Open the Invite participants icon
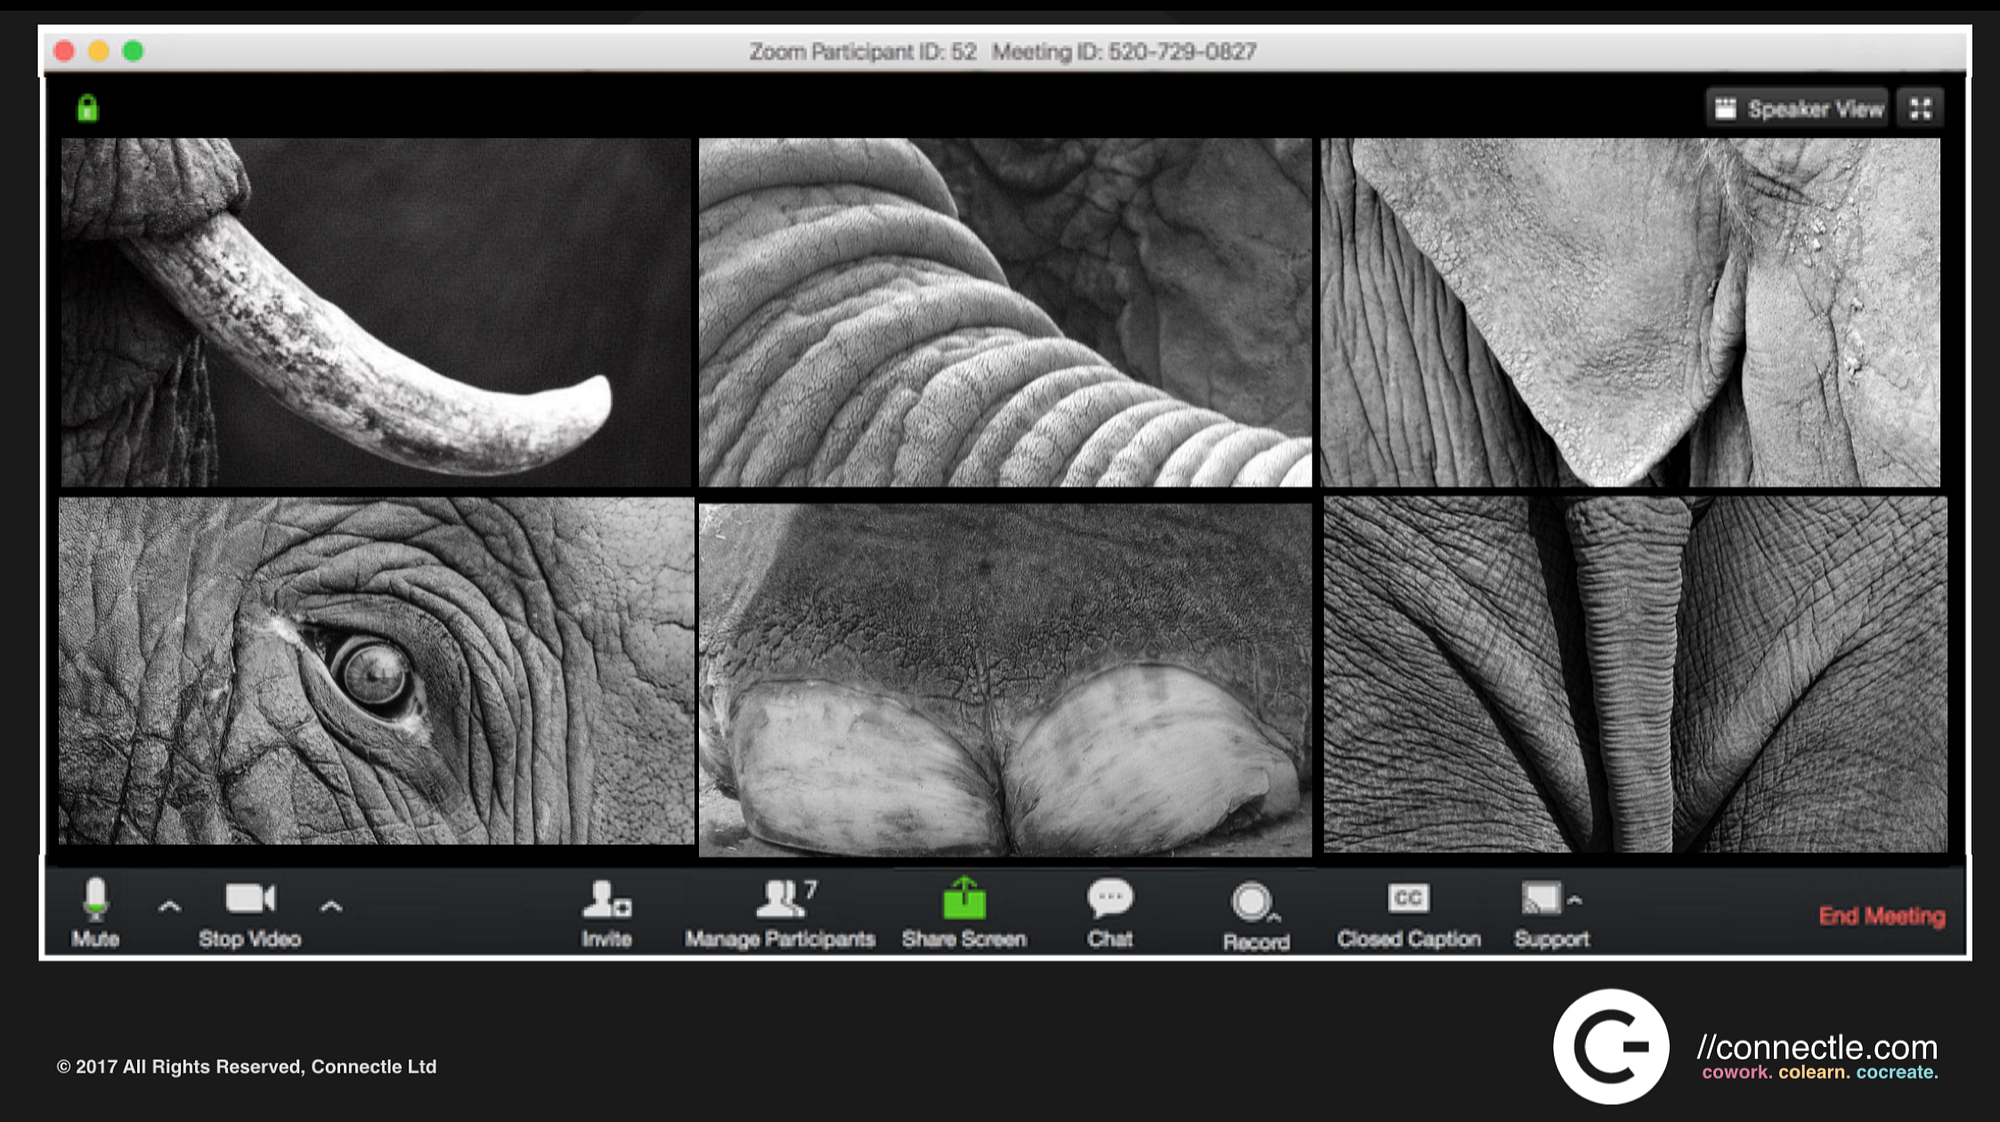This screenshot has height=1122, width=2000. pyautogui.click(x=606, y=900)
